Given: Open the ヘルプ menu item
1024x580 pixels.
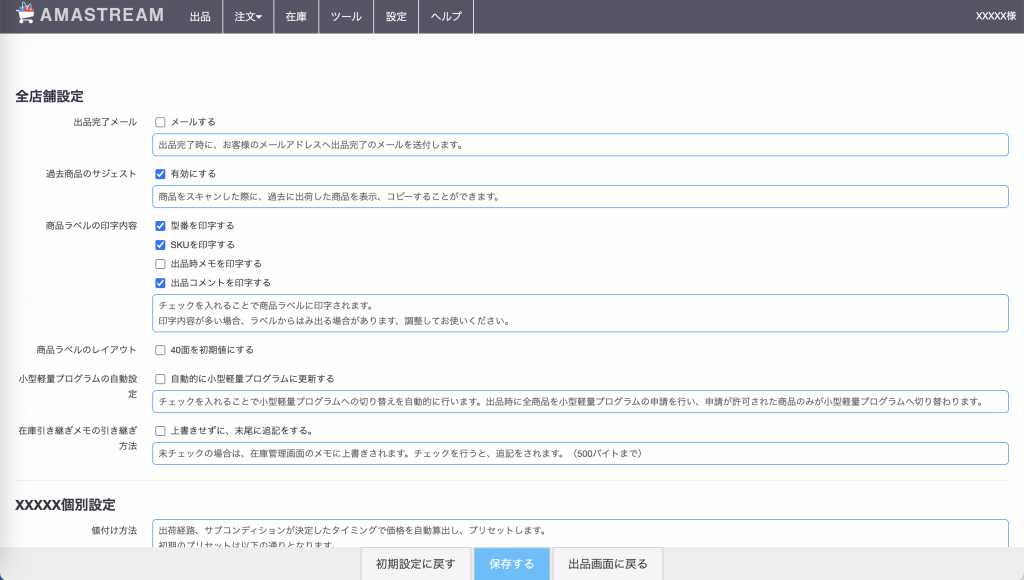Looking at the screenshot, I should 446,16.
